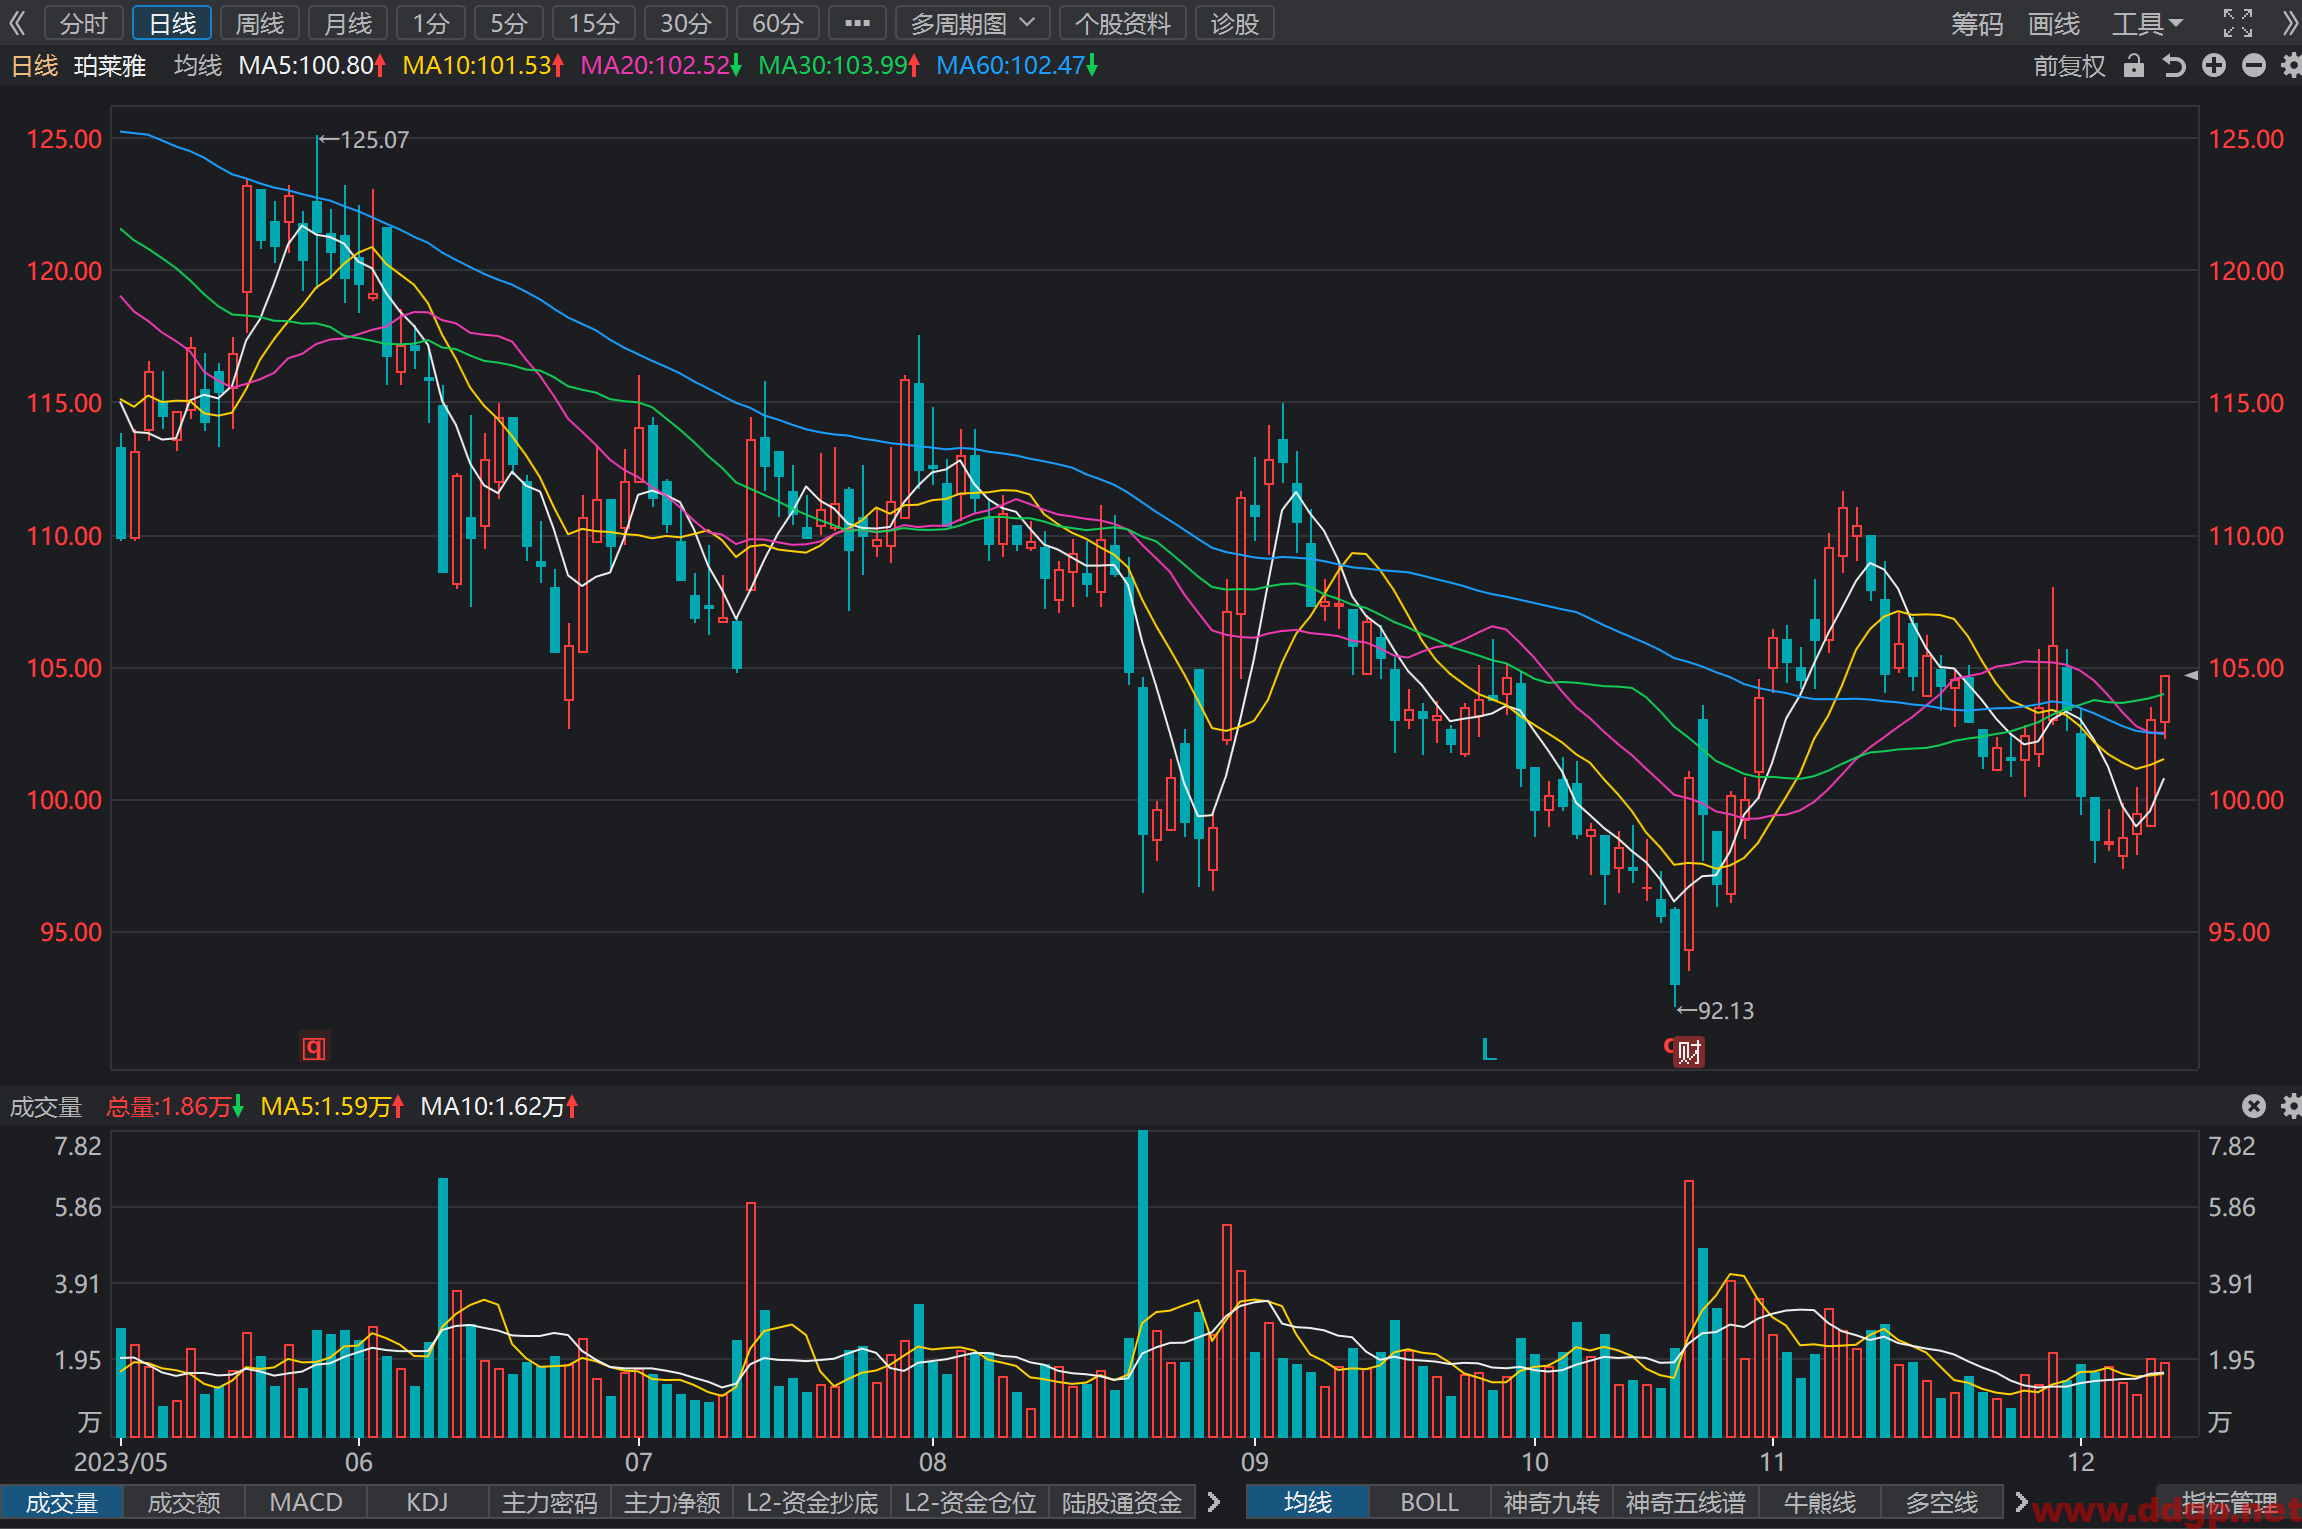Select the MACD indicator tab

[306, 1502]
